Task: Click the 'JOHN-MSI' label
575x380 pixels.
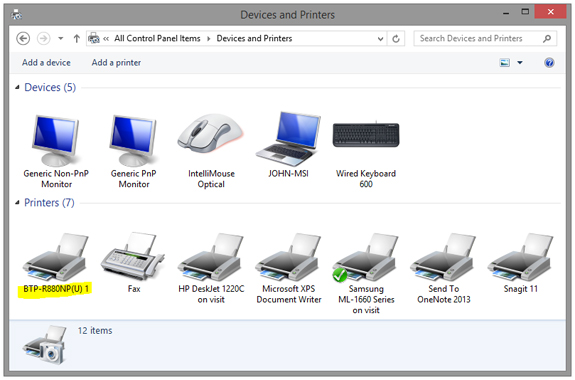Action: pyautogui.click(x=289, y=173)
